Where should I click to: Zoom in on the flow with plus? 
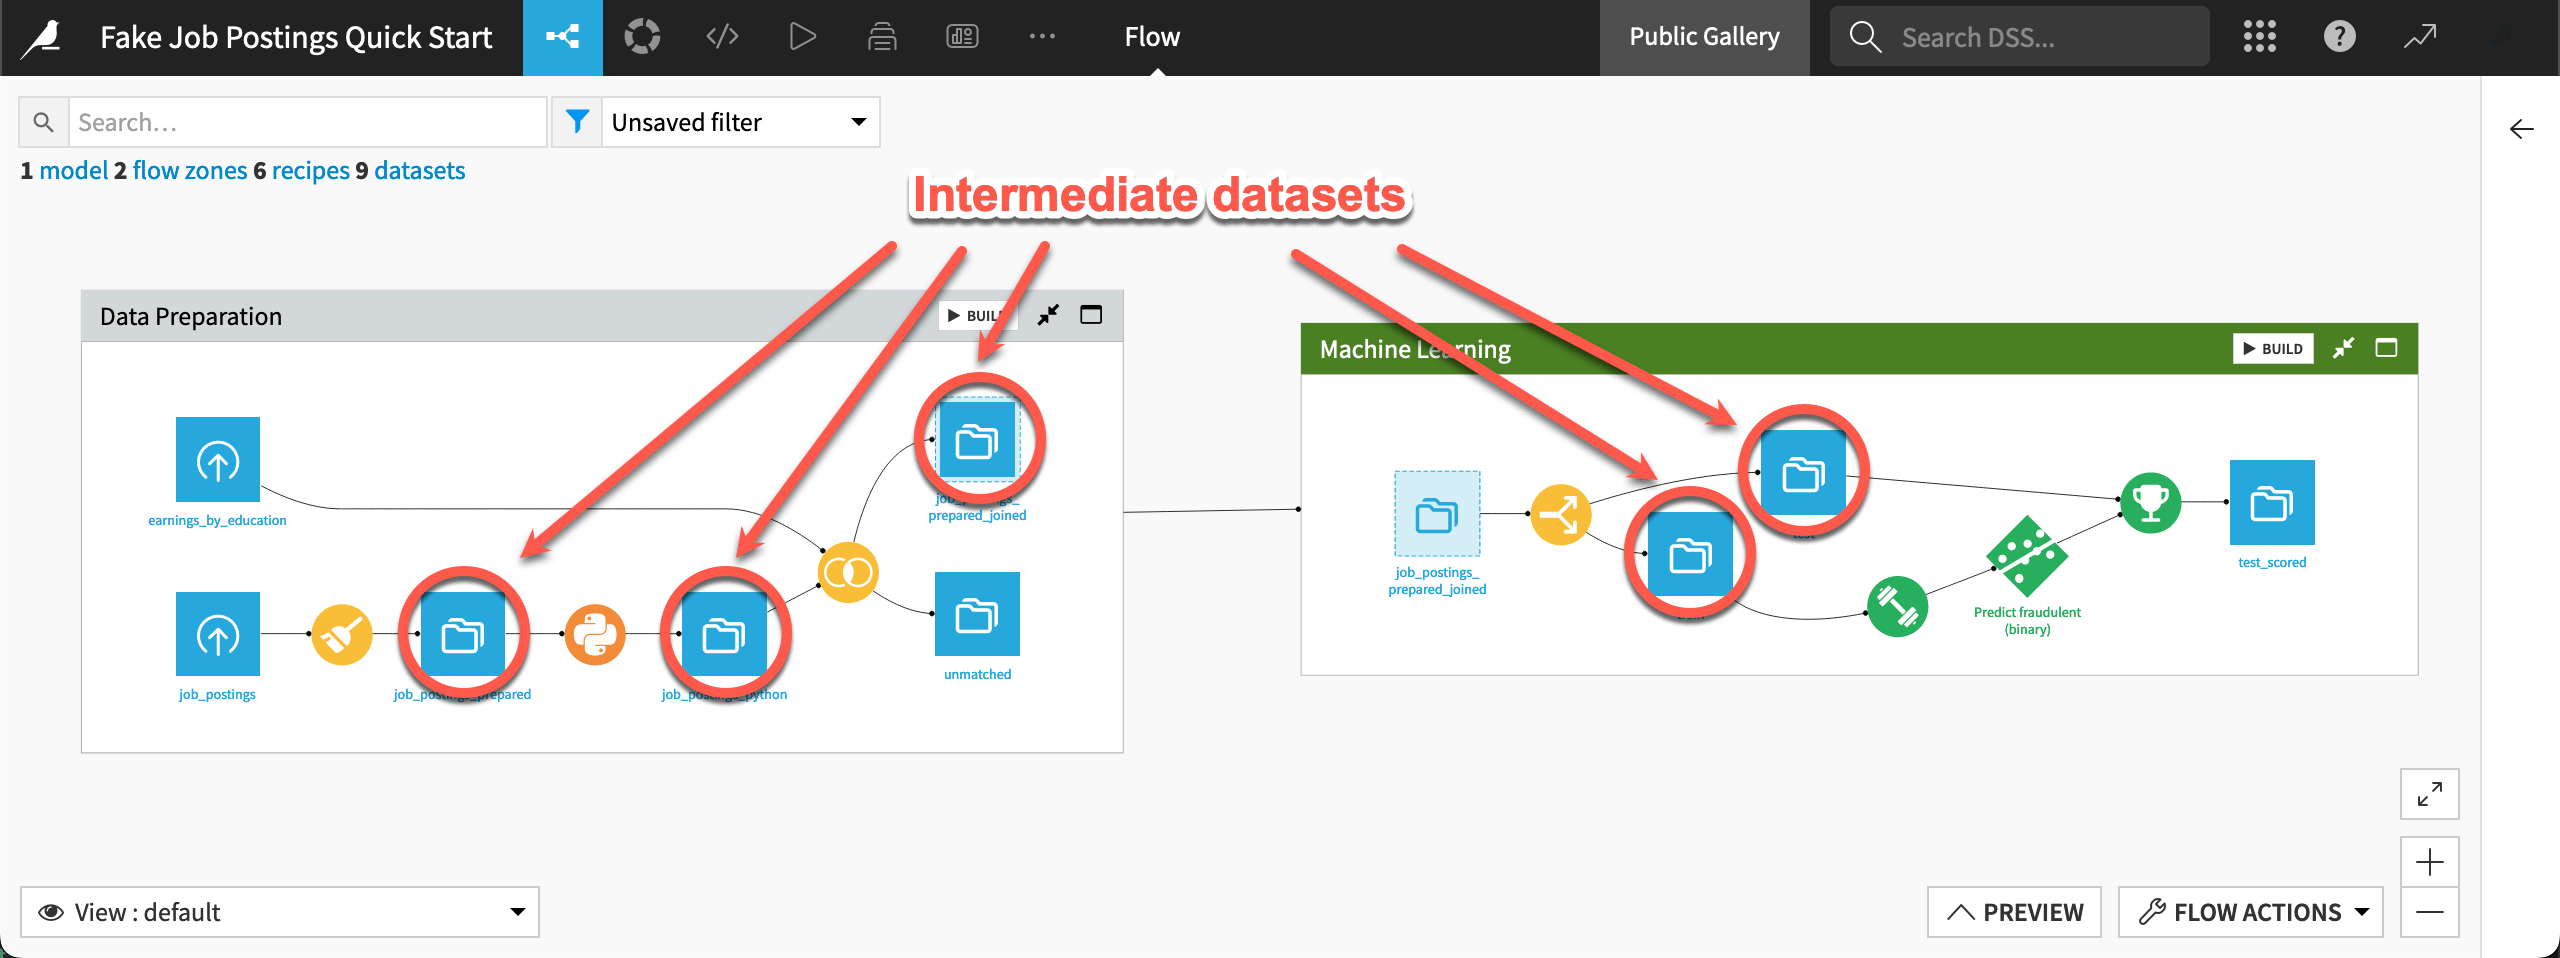click(2430, 862)
